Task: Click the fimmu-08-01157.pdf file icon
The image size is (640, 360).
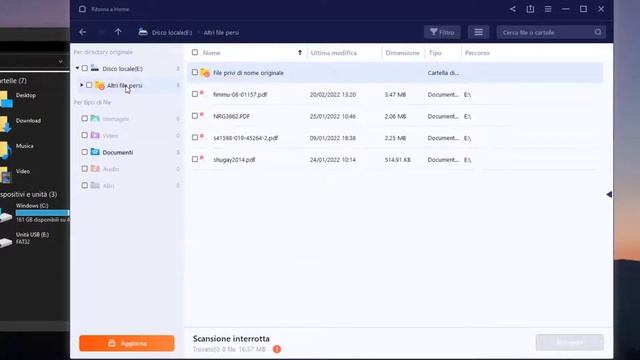Action: point(202,93)
